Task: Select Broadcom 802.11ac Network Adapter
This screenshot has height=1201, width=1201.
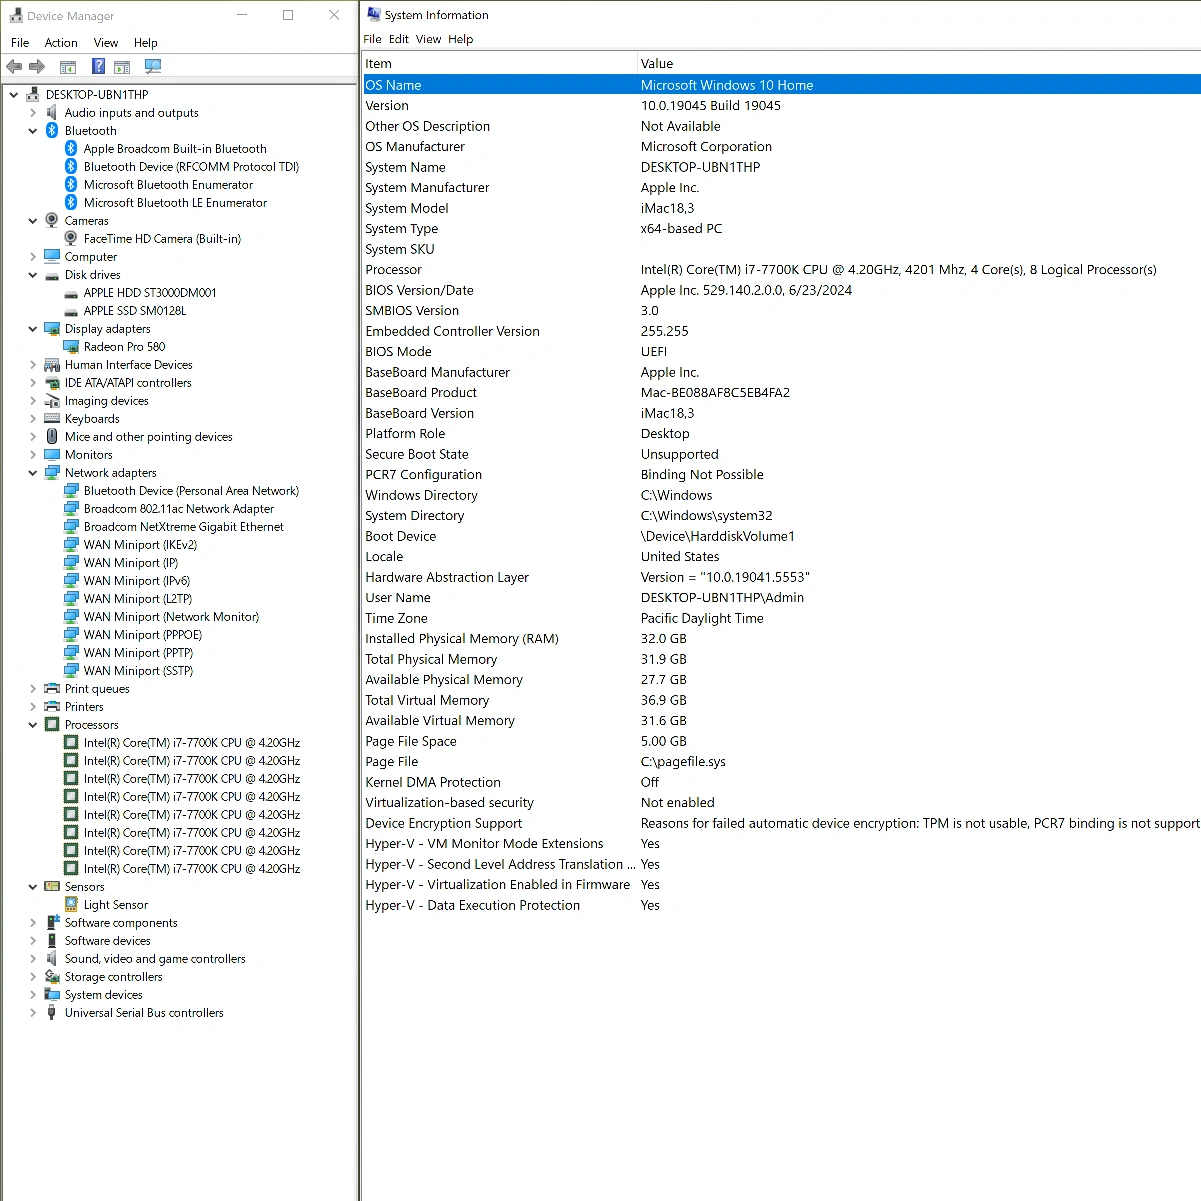Action: [x=179, y=509]
